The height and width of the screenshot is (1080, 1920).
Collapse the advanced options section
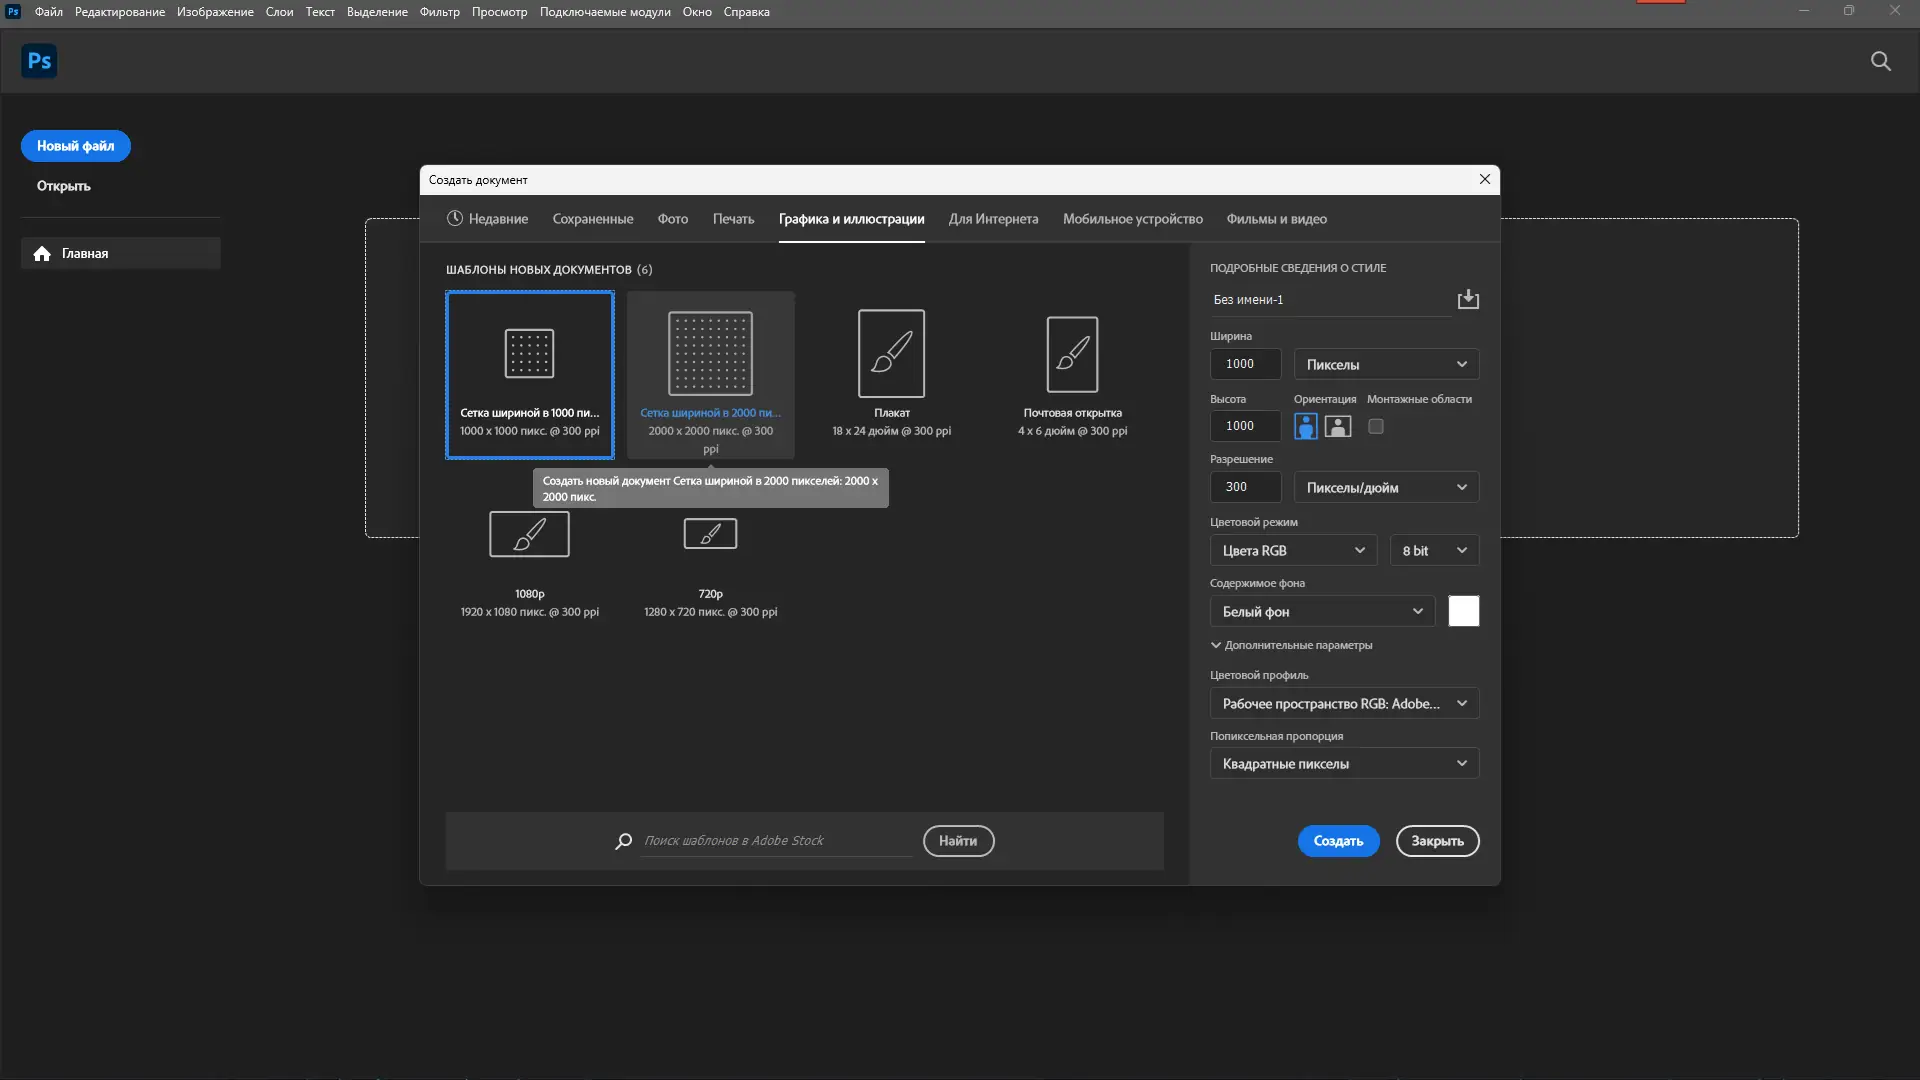1216,645
